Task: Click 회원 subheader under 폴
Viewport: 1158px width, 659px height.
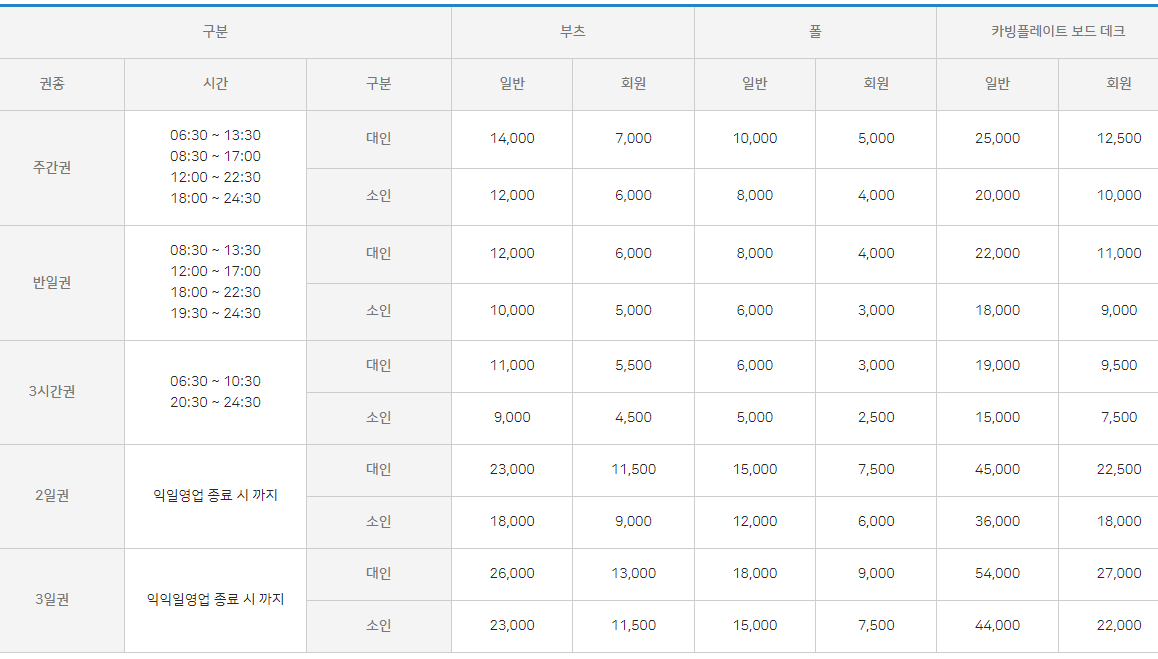Action: 876,84
